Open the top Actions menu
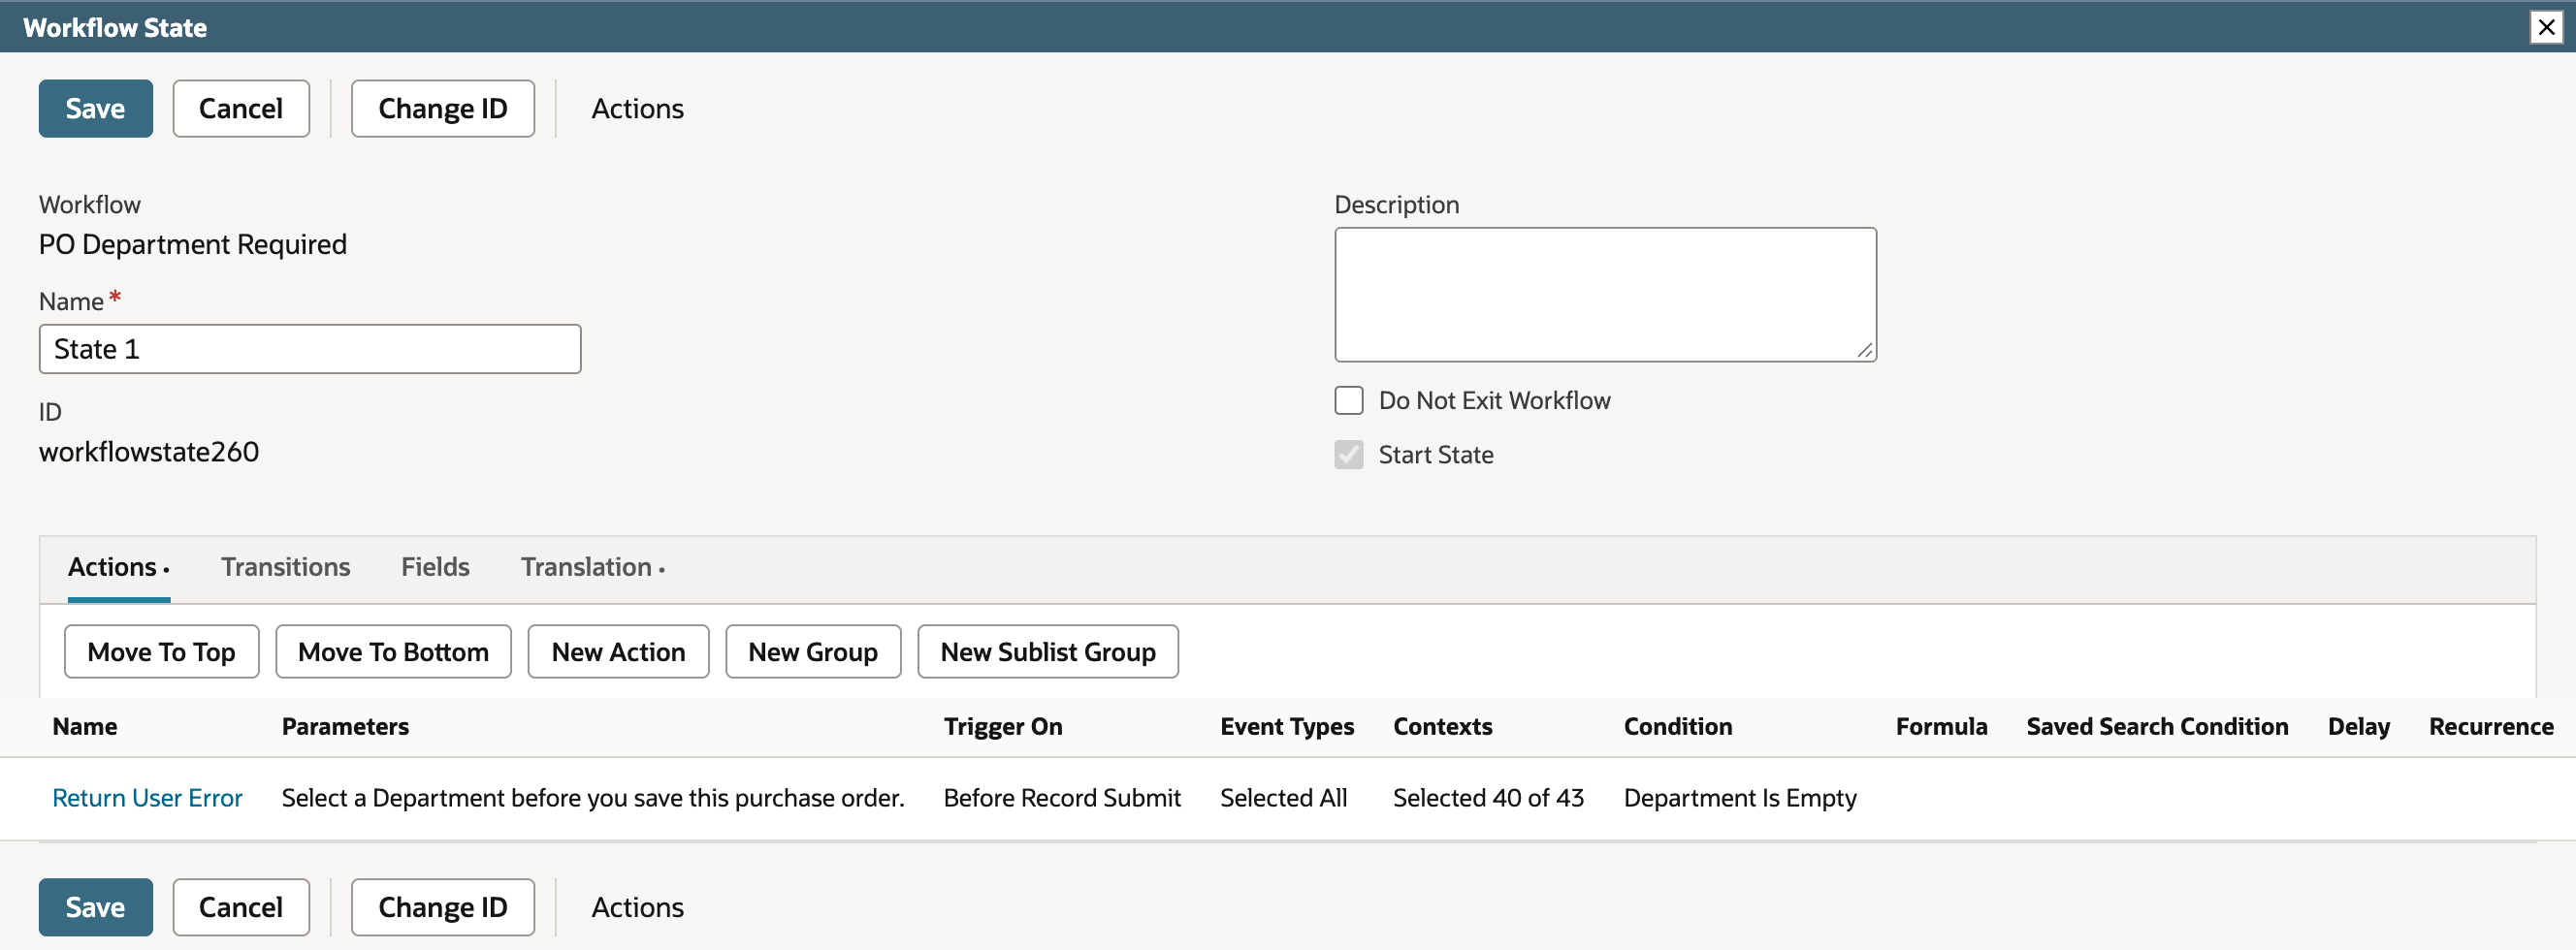Screen dimensions: 2576x950 (x=638, y=108)
